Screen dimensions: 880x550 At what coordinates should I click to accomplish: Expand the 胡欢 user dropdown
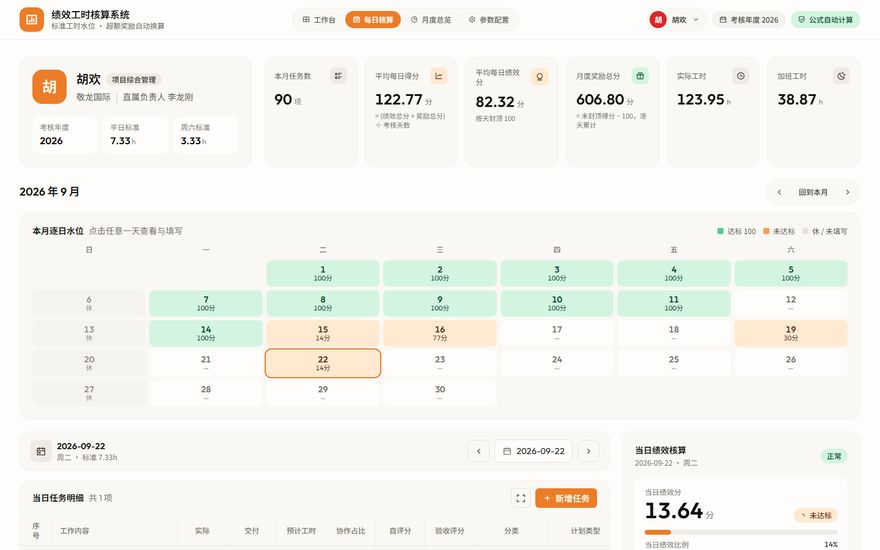(676, 20)
